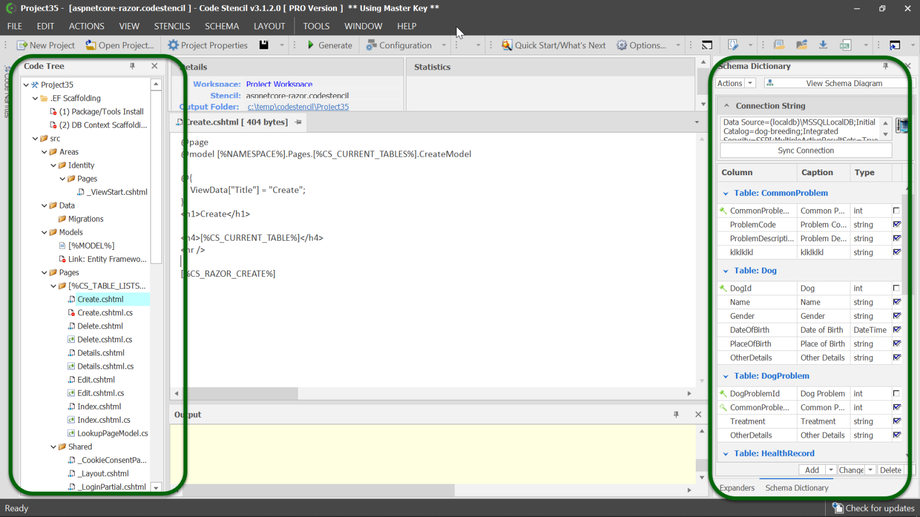Screen dimensions: 920x517
Task: Select Delete.cshtml in the Code Tree
Action: pos(100,326)
